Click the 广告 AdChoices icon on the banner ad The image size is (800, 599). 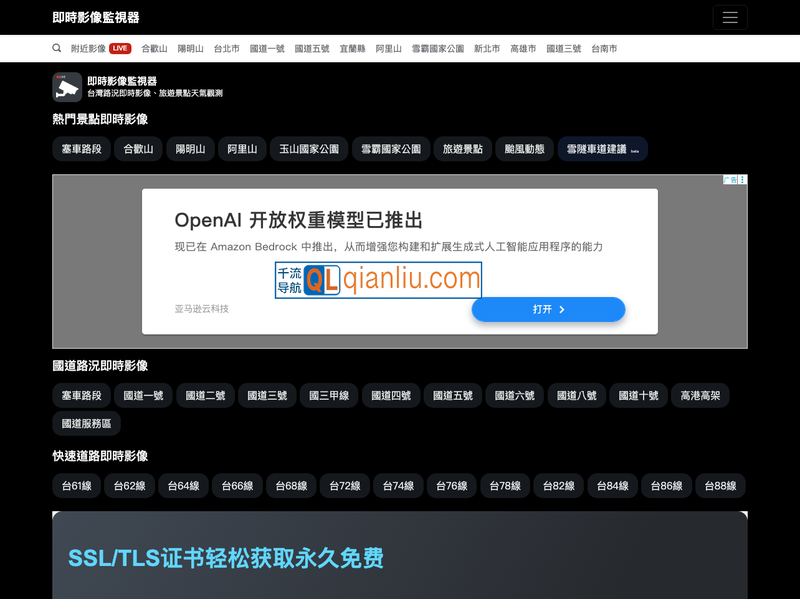click(x=730, y=180)
